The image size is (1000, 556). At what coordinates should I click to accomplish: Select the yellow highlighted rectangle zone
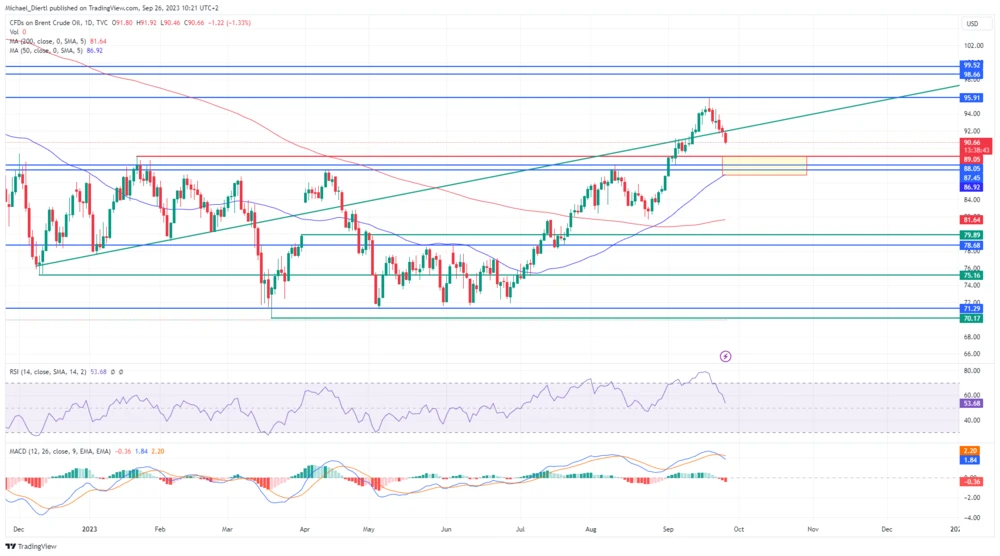[x=763, y=165]
